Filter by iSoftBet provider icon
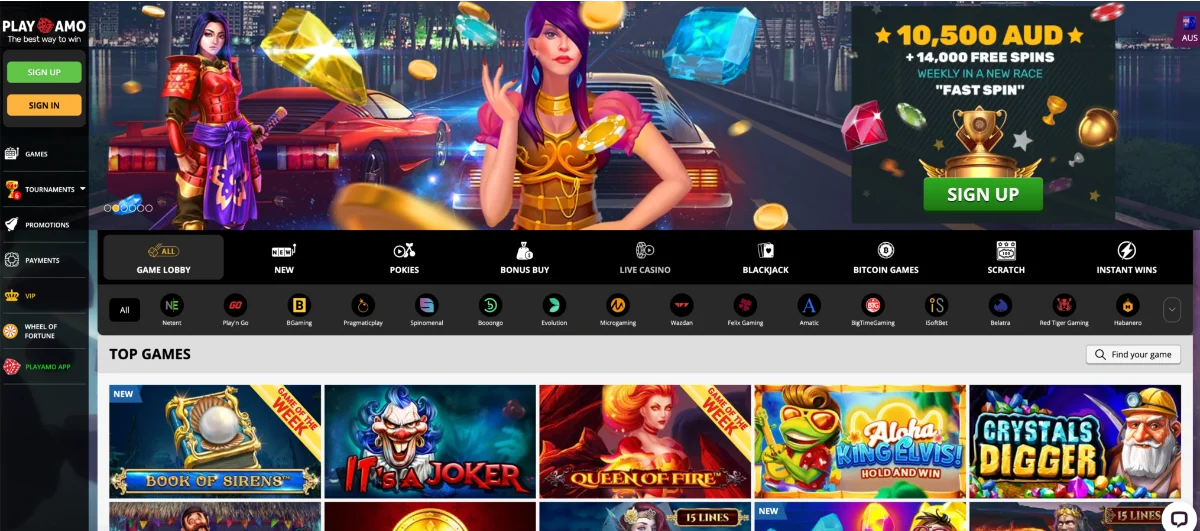1200x531 pixels. pyautogui.click(x=937, y=305)
